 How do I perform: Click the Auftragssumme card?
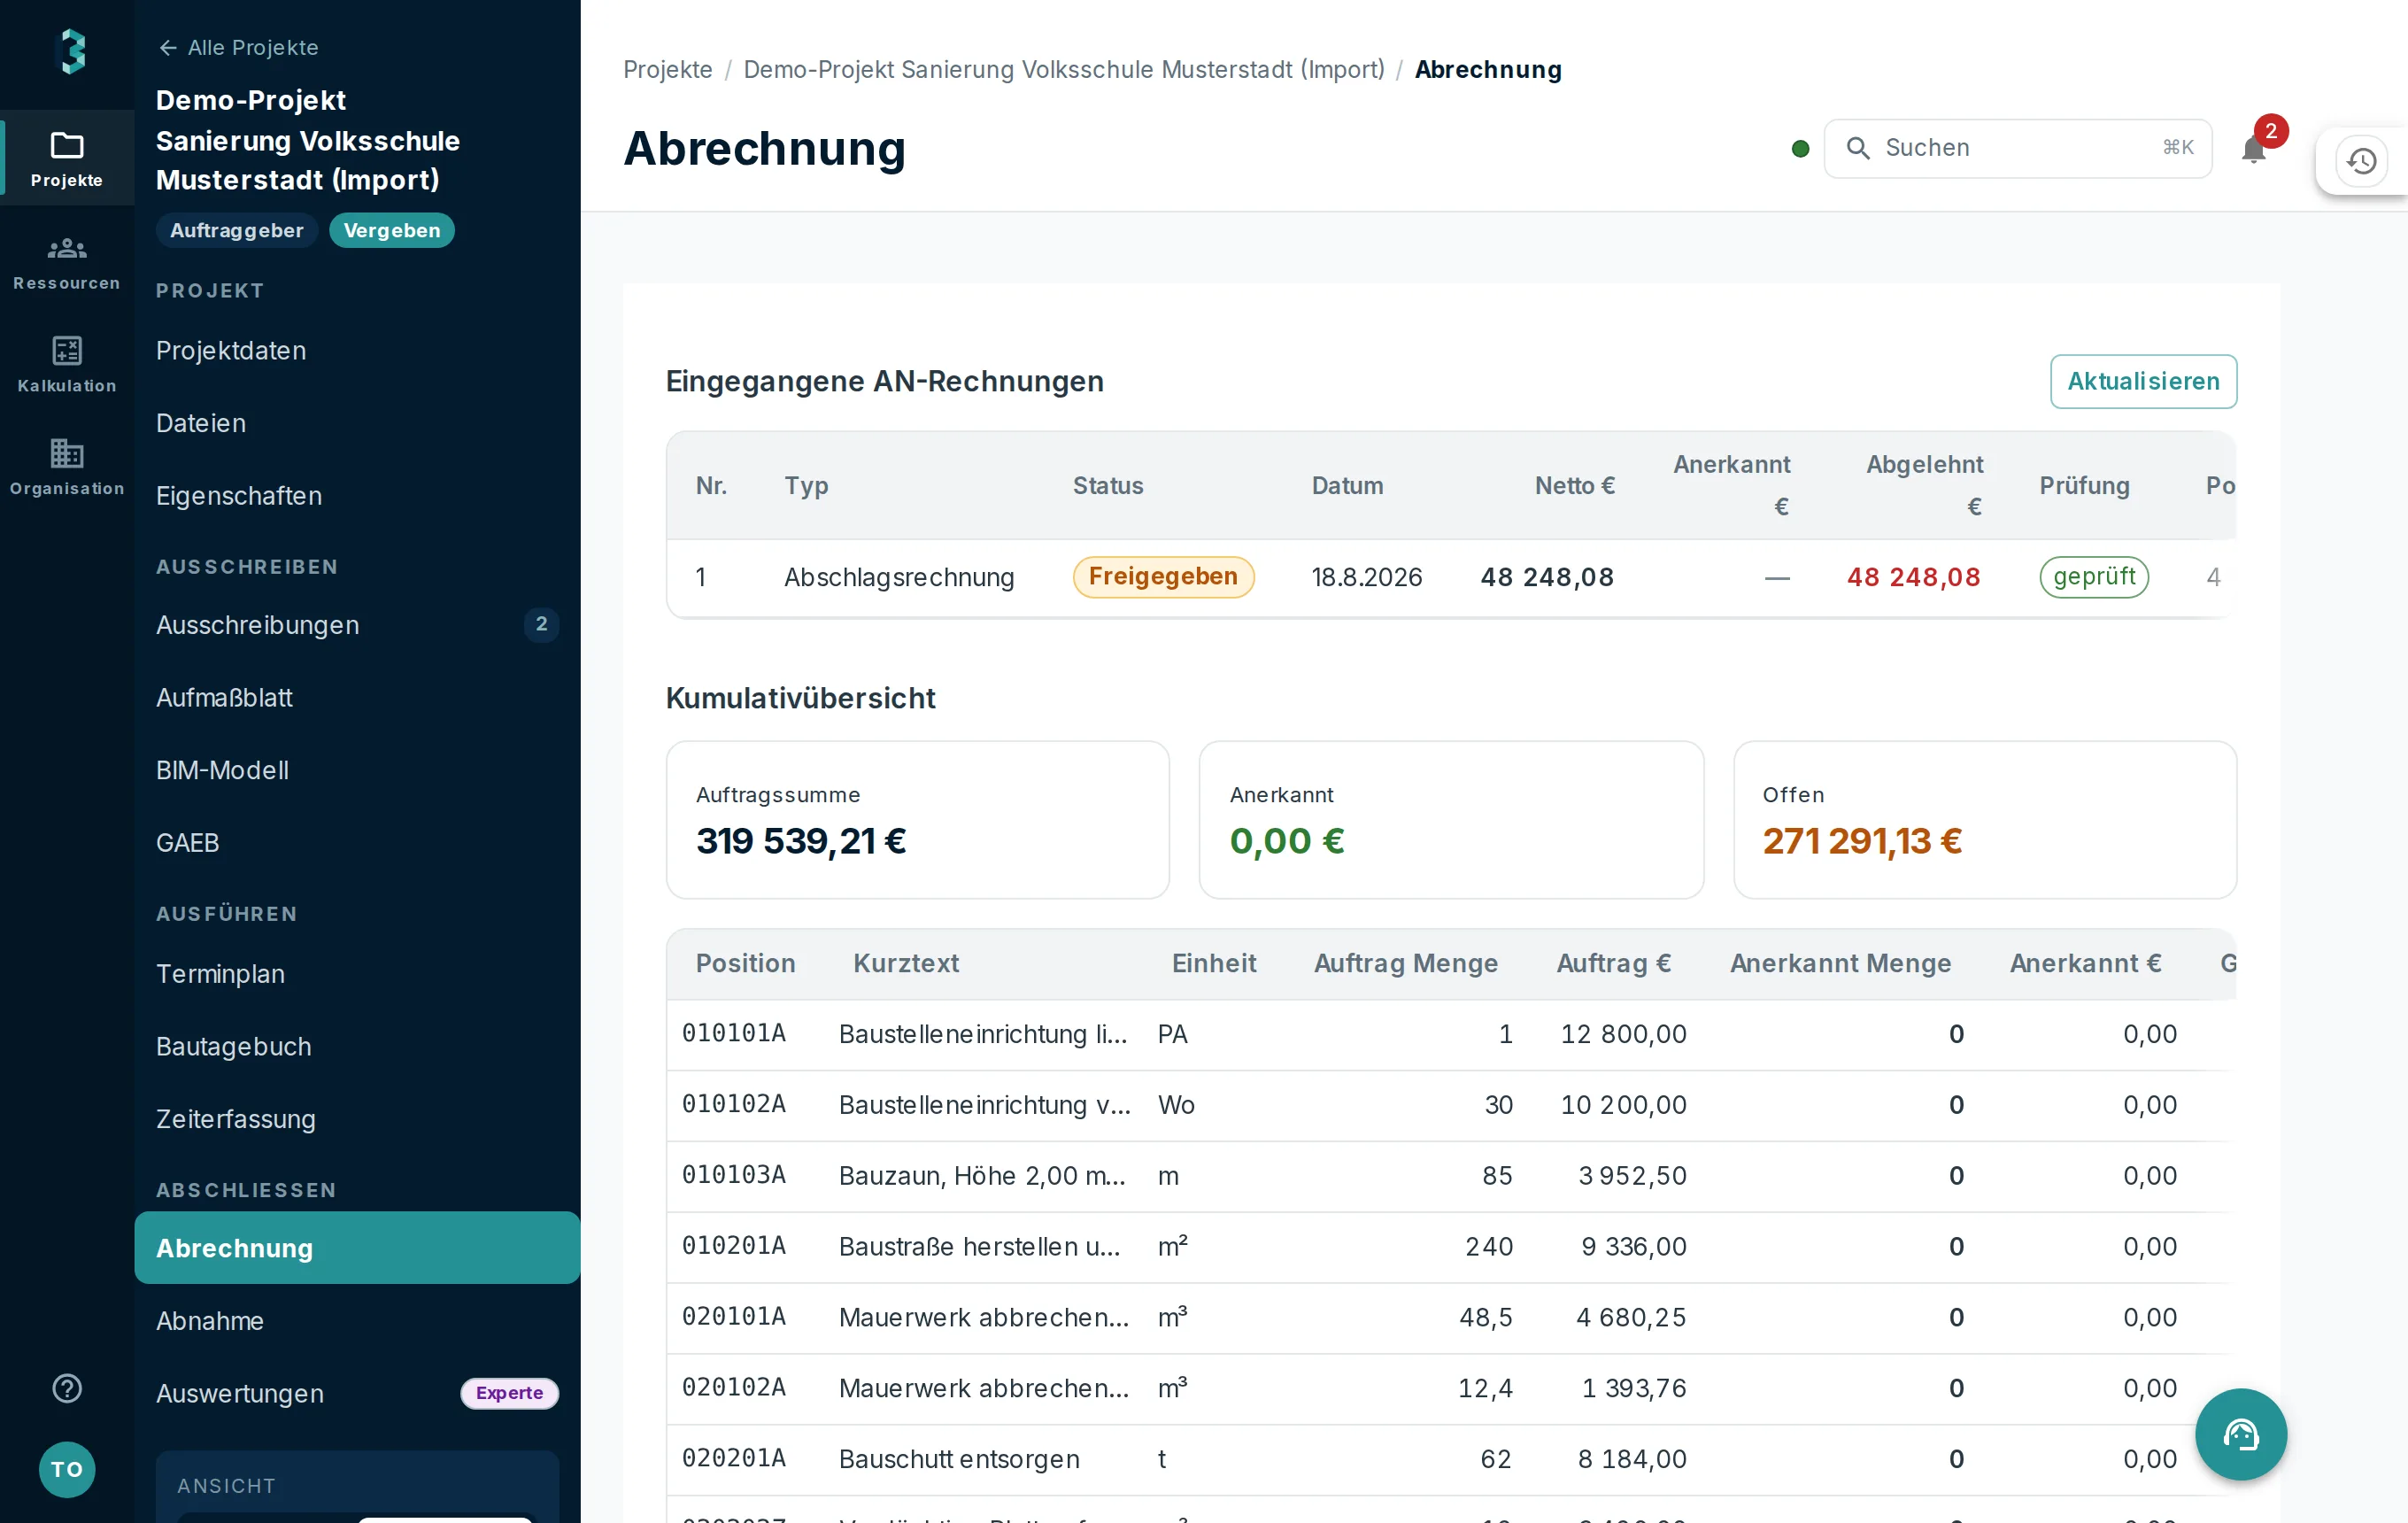point(917,820)
